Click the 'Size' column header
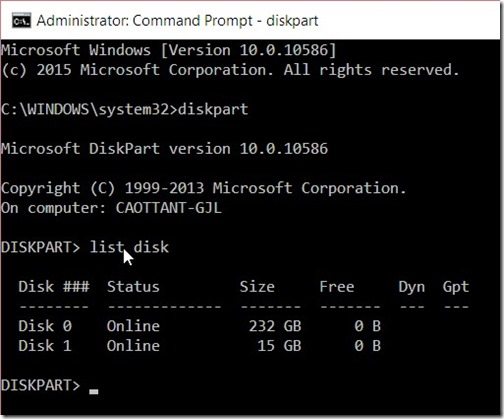Viewport: 504px width, 419px height. coord(257,287)
